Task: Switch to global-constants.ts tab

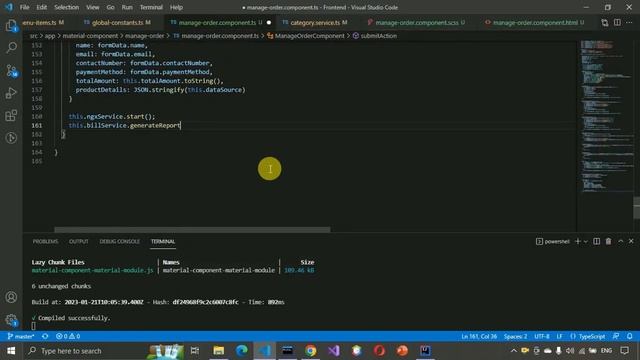Action: point(117,22)
